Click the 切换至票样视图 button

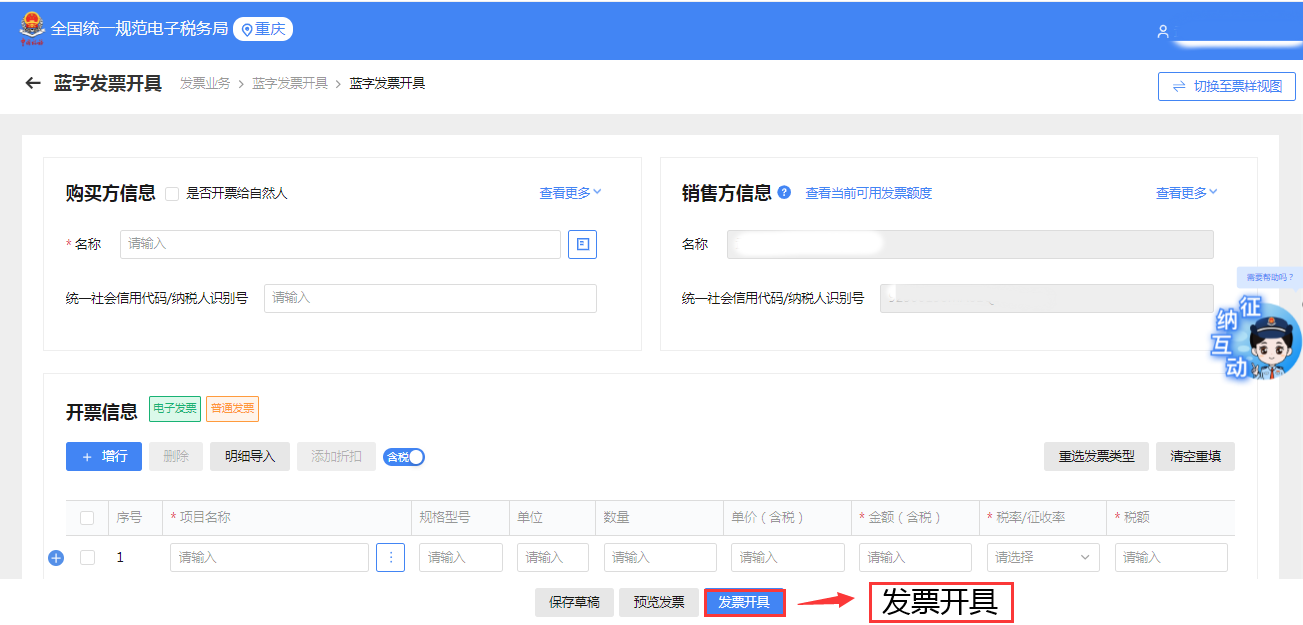tap(1226, 86)
